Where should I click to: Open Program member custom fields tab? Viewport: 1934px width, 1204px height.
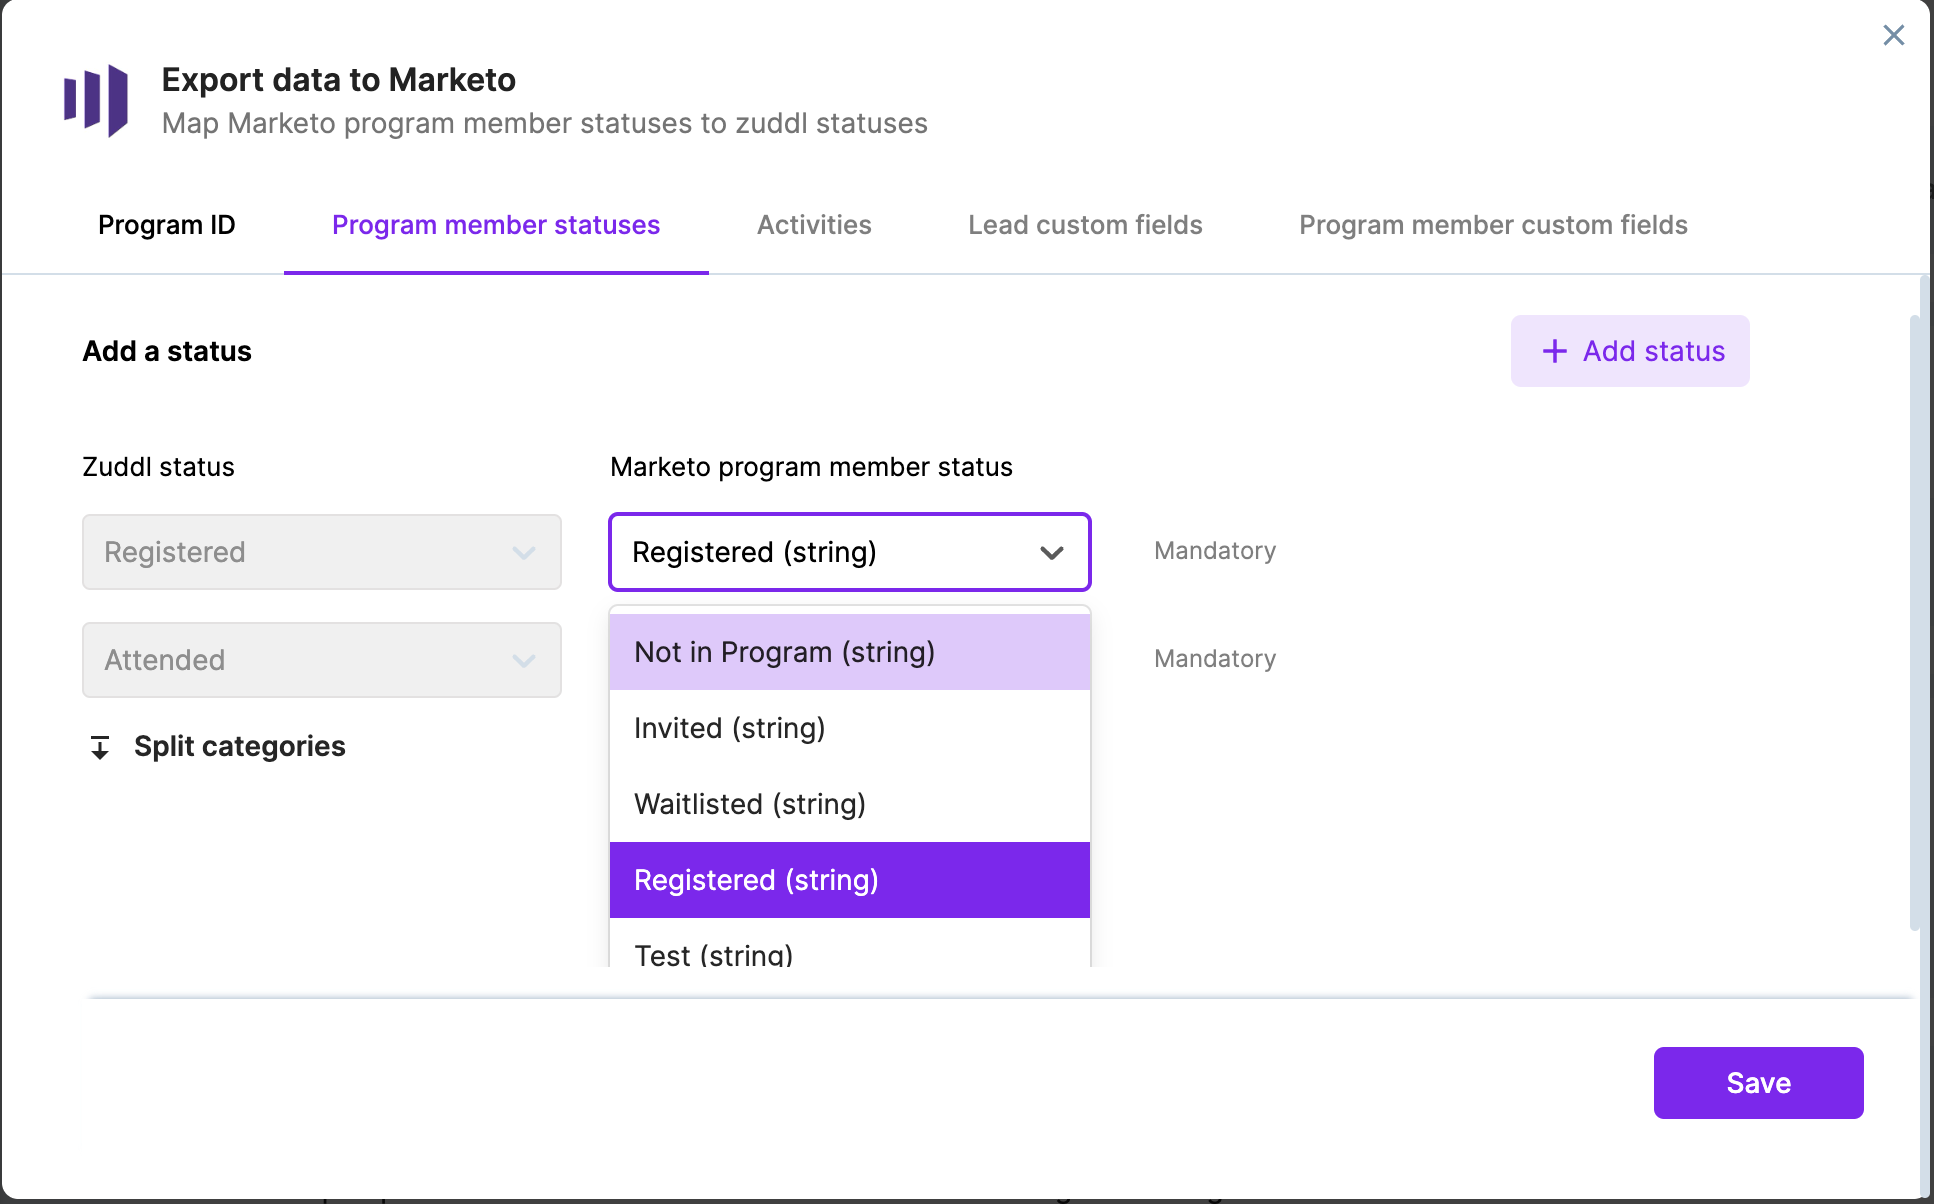click(x=1493, y=225)
